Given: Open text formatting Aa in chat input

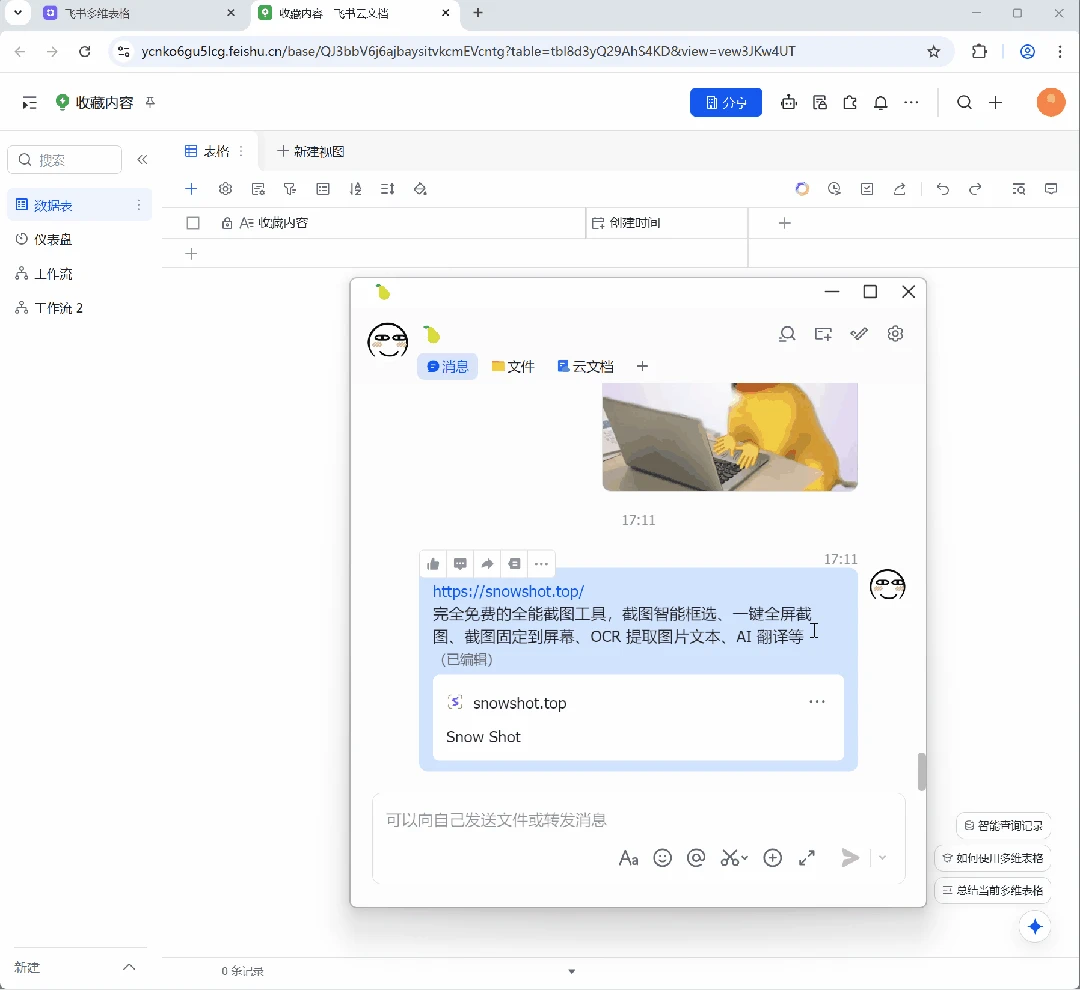Looking at the screenshot, I should 628,858.
